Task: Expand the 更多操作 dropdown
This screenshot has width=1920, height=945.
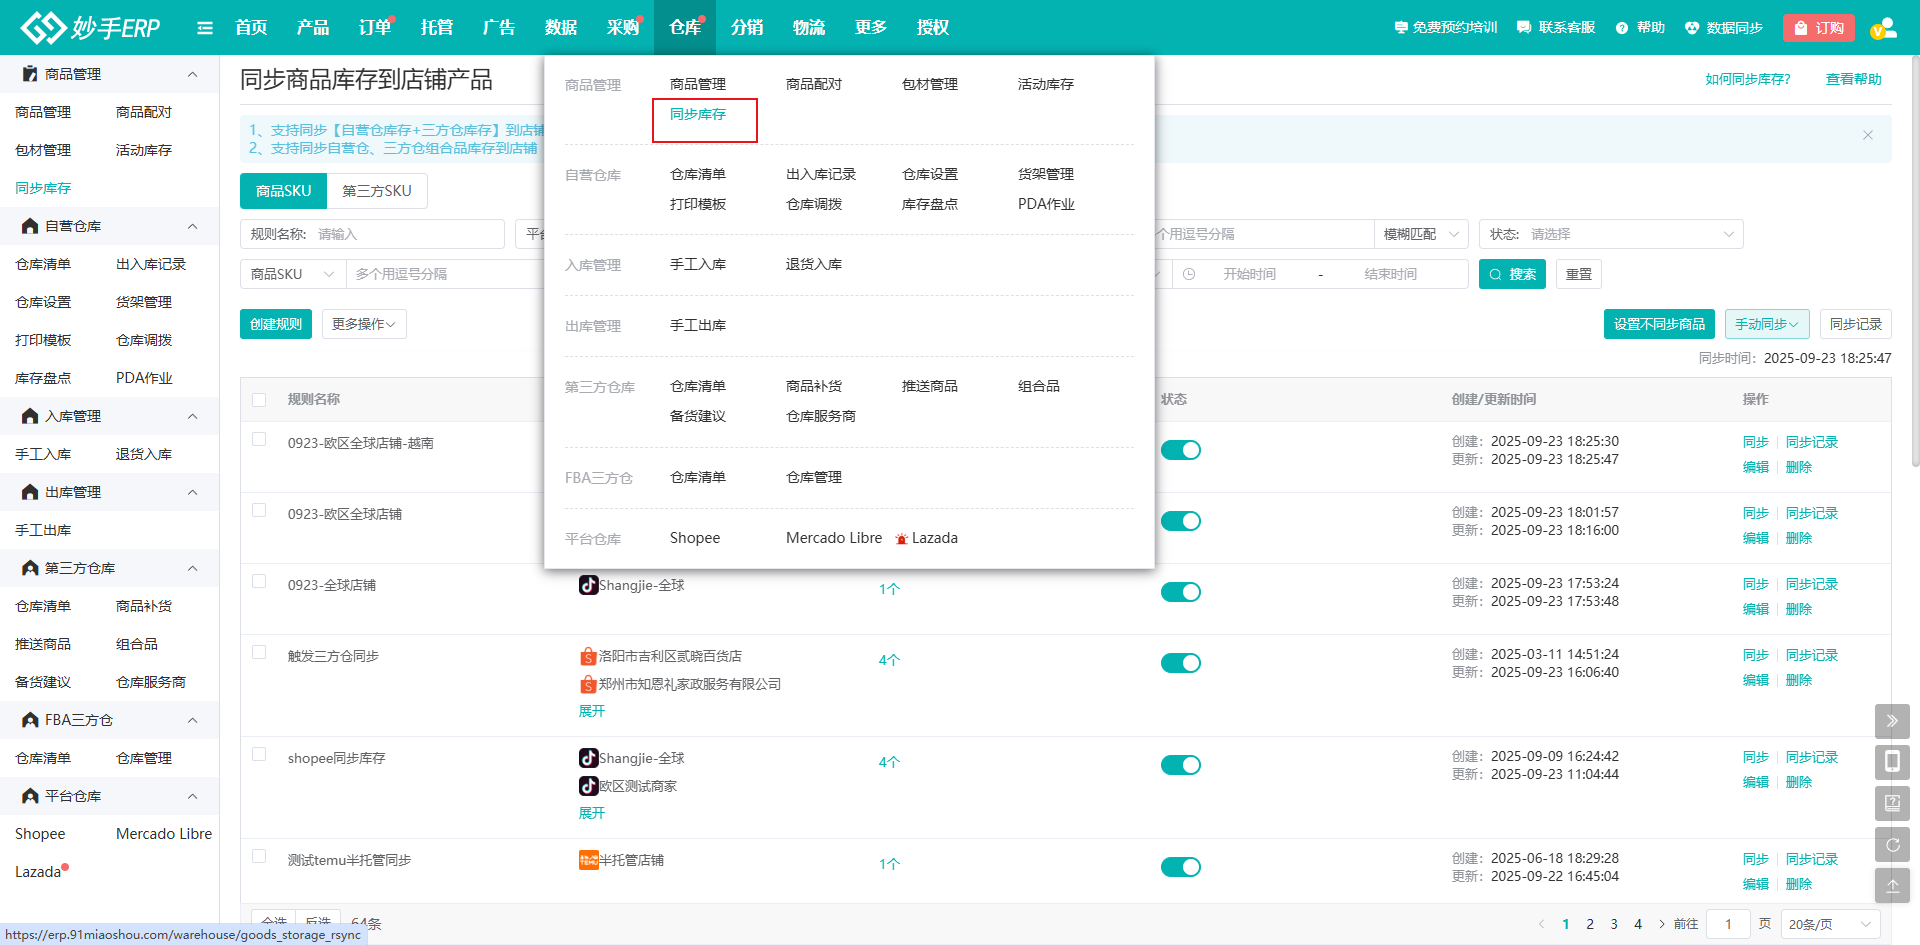Action: [364, 324]
